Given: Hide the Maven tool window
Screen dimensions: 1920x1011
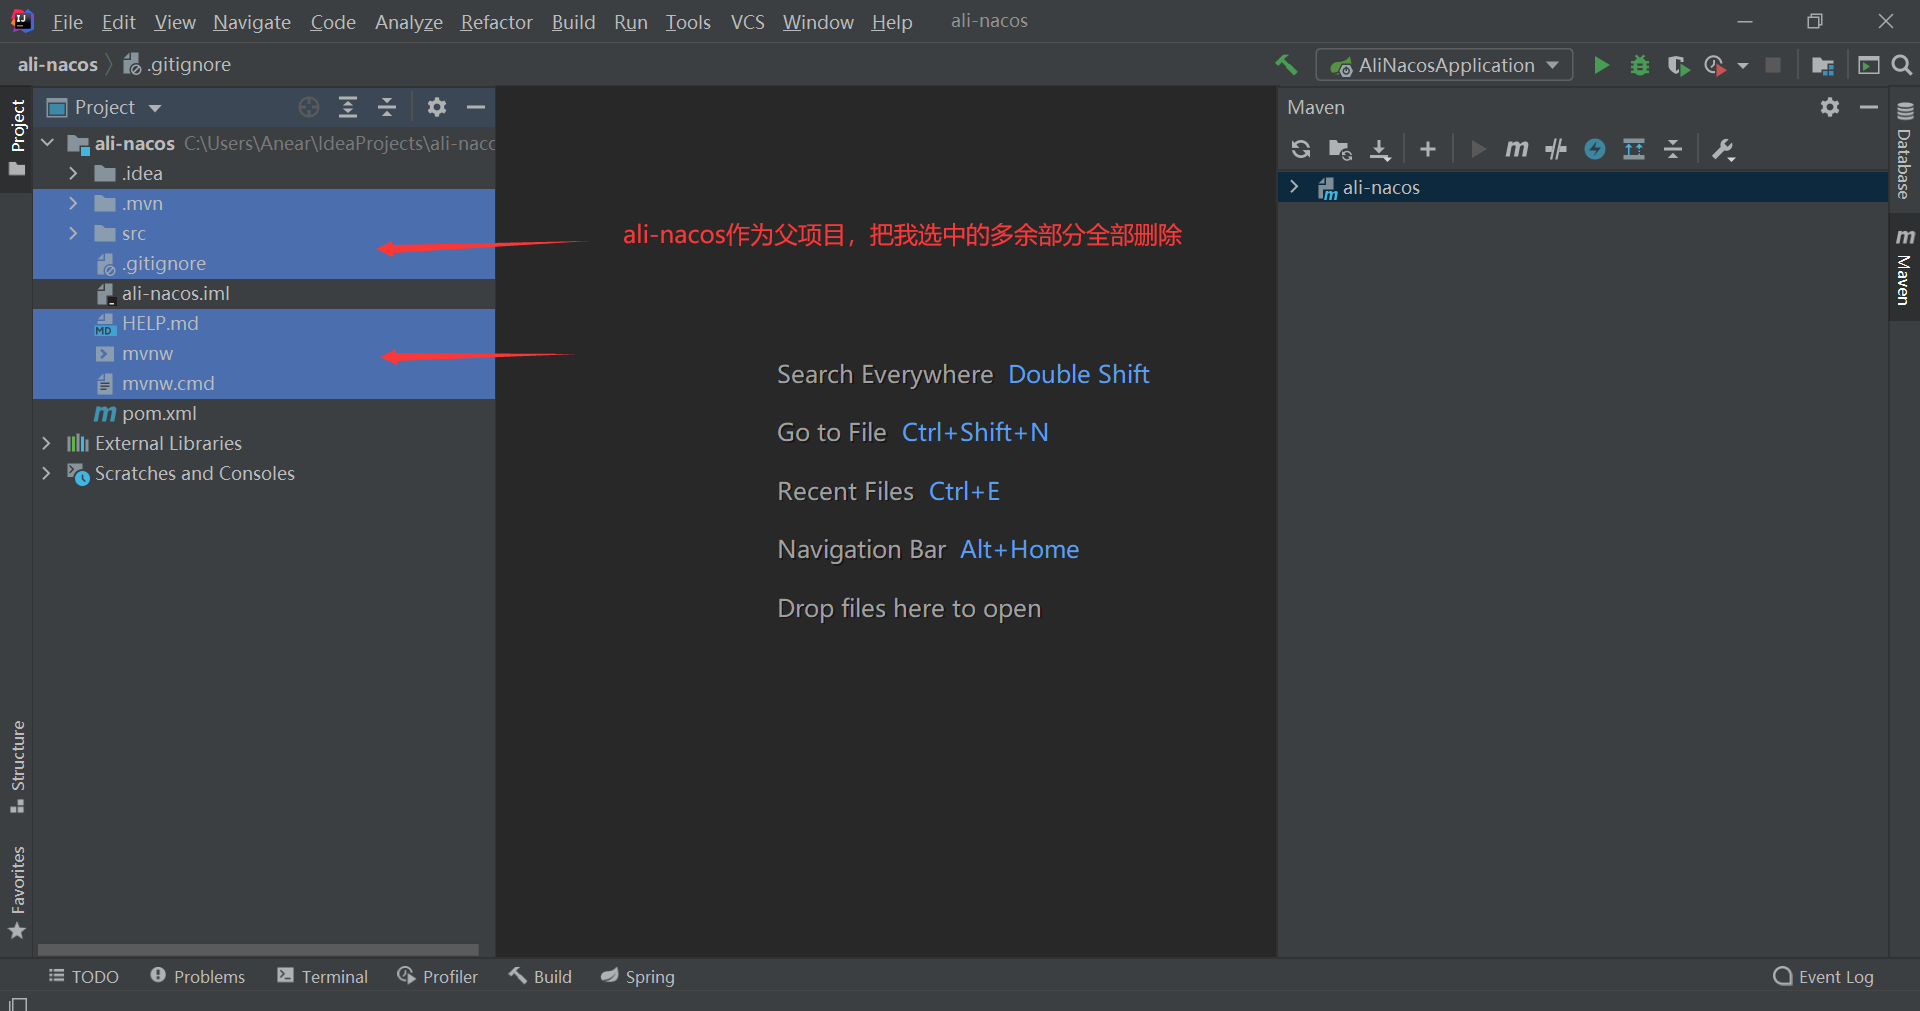Looking at the screenshot, I should click(x=1869, y=107).
